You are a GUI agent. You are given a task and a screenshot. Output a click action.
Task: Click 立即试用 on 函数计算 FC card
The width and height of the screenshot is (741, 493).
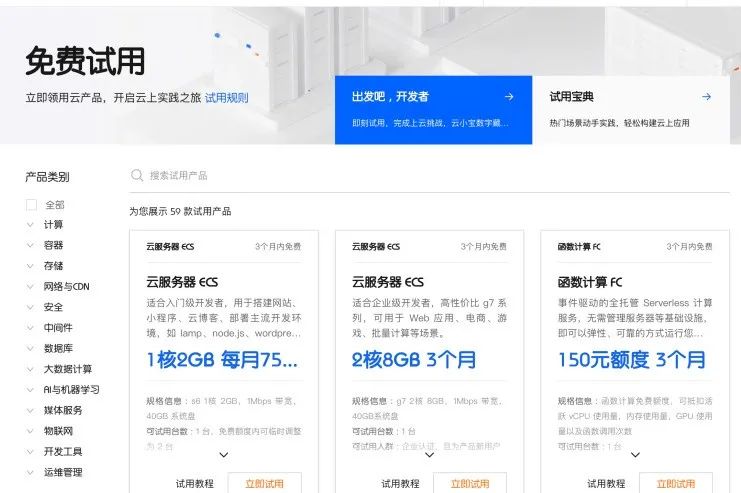(676, 483)
